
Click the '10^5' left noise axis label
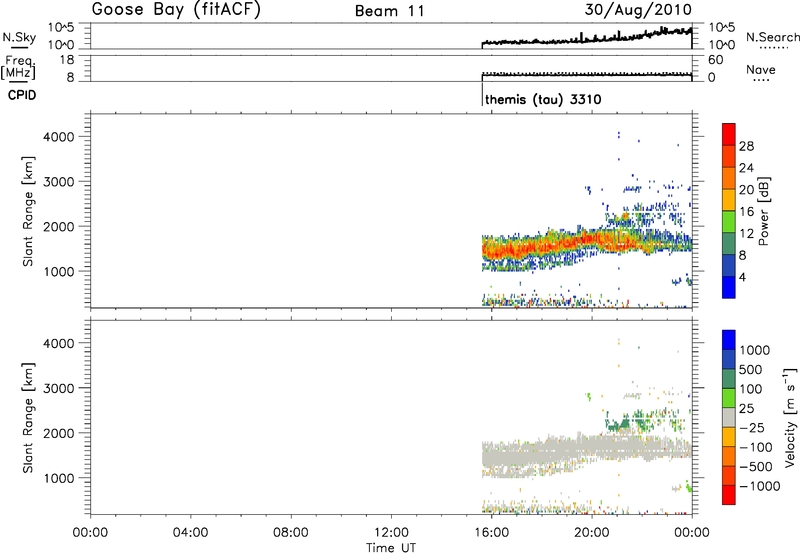click(x=61, y=27)
